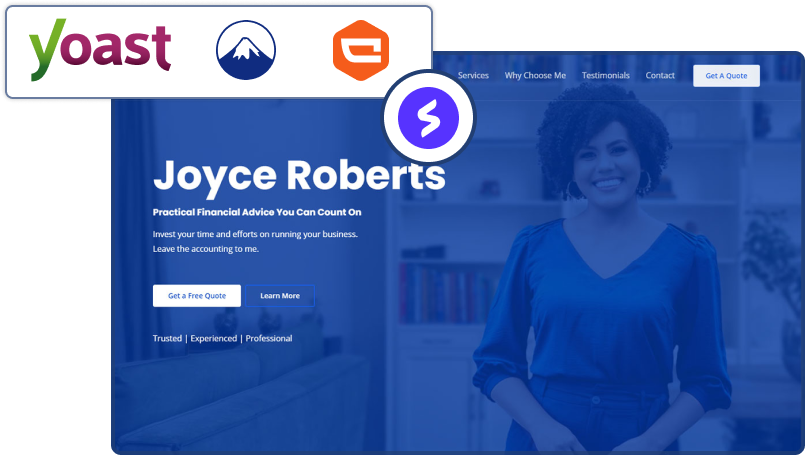
Task: Open the Services menu item
Action: click(473, 75)
